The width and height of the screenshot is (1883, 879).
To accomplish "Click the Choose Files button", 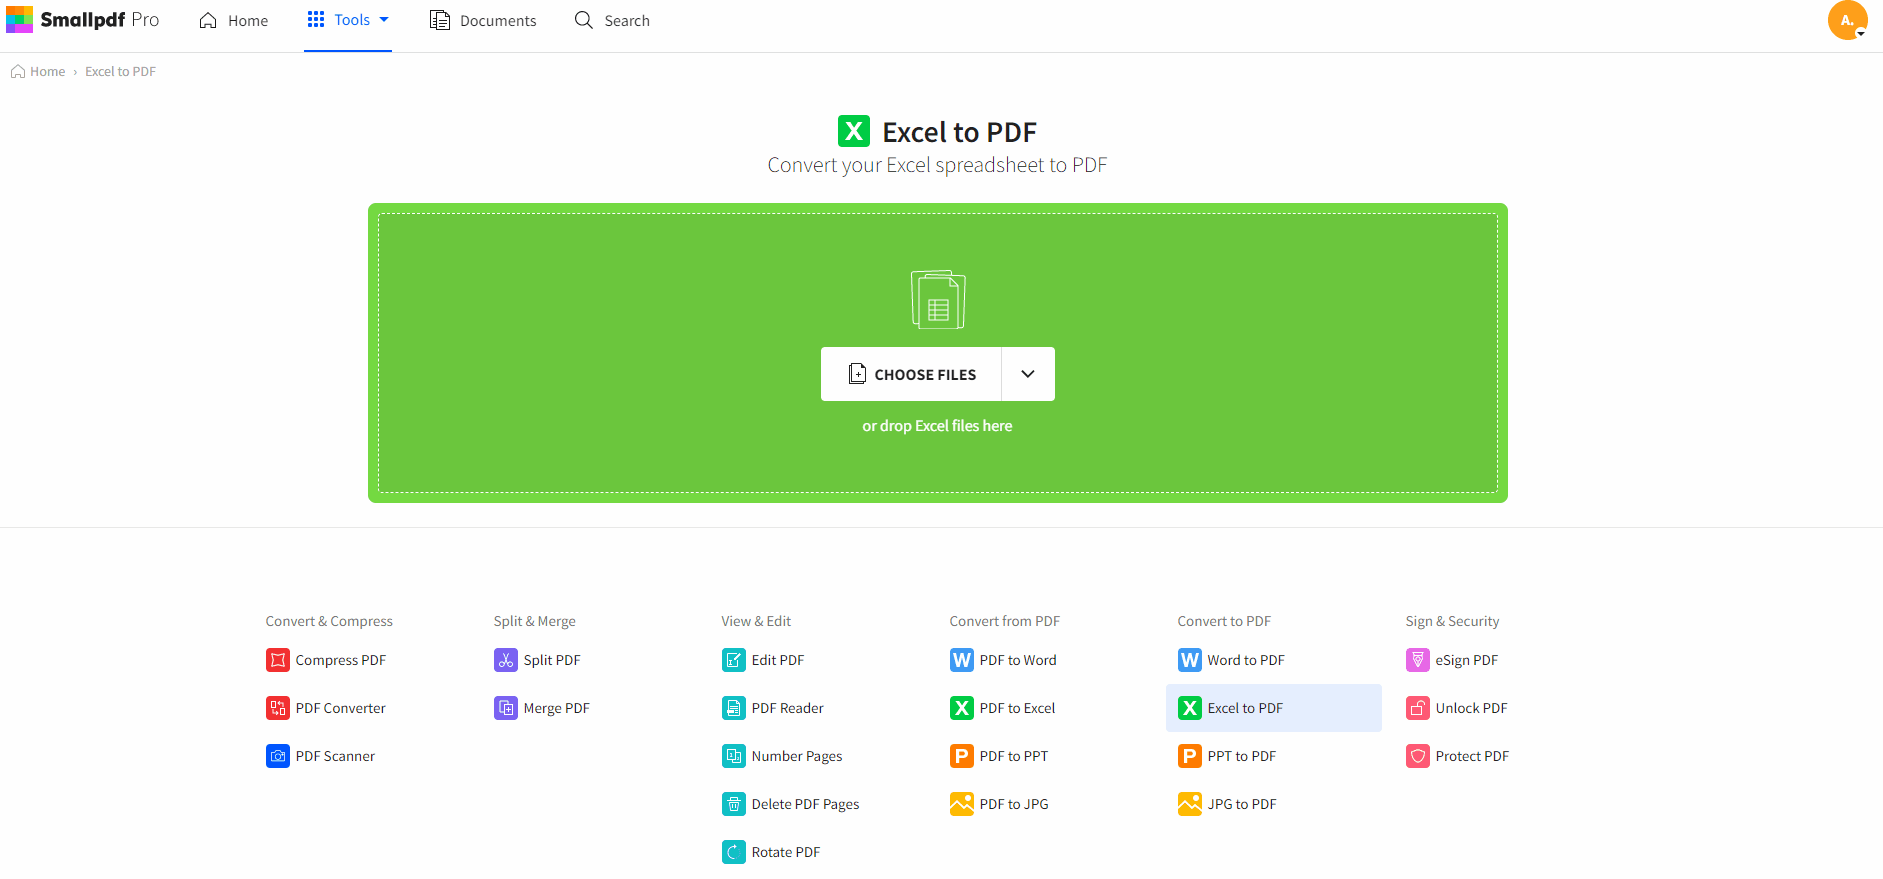I will click(911, 374).
